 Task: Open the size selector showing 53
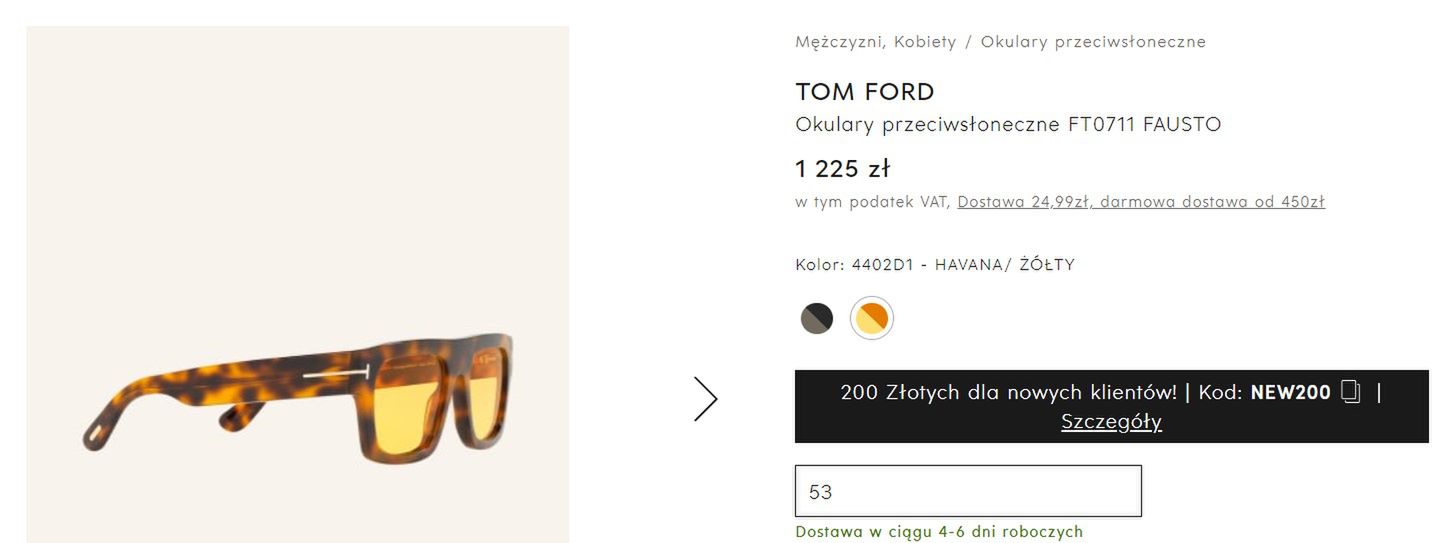pos(968,491)
